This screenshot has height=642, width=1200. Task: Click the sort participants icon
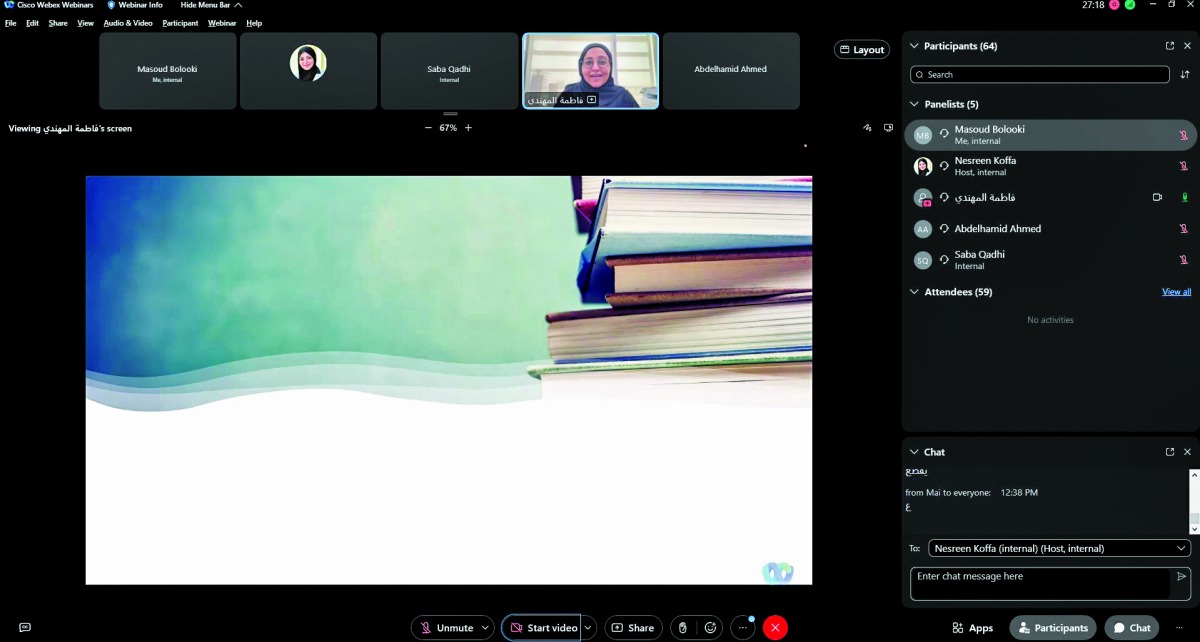pos(1185,75)
